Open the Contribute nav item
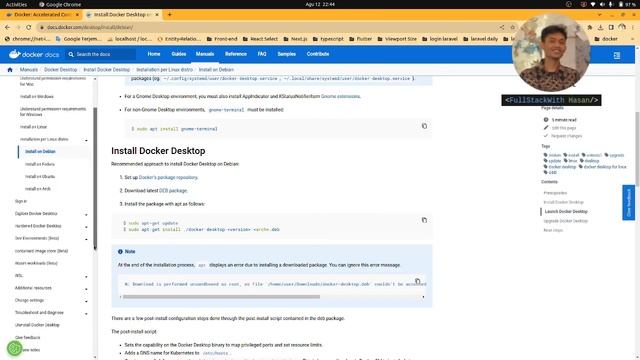 tap(318, 54)
